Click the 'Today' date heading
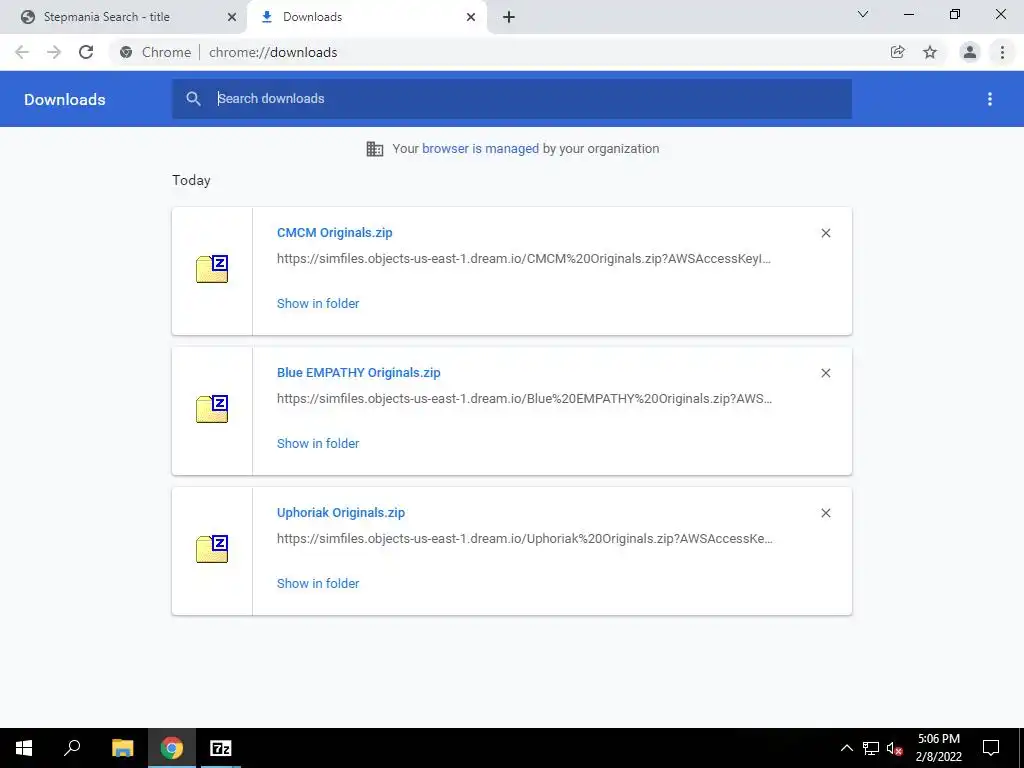1024x768 pixels. pyautogui.click(x=191, y=180)
